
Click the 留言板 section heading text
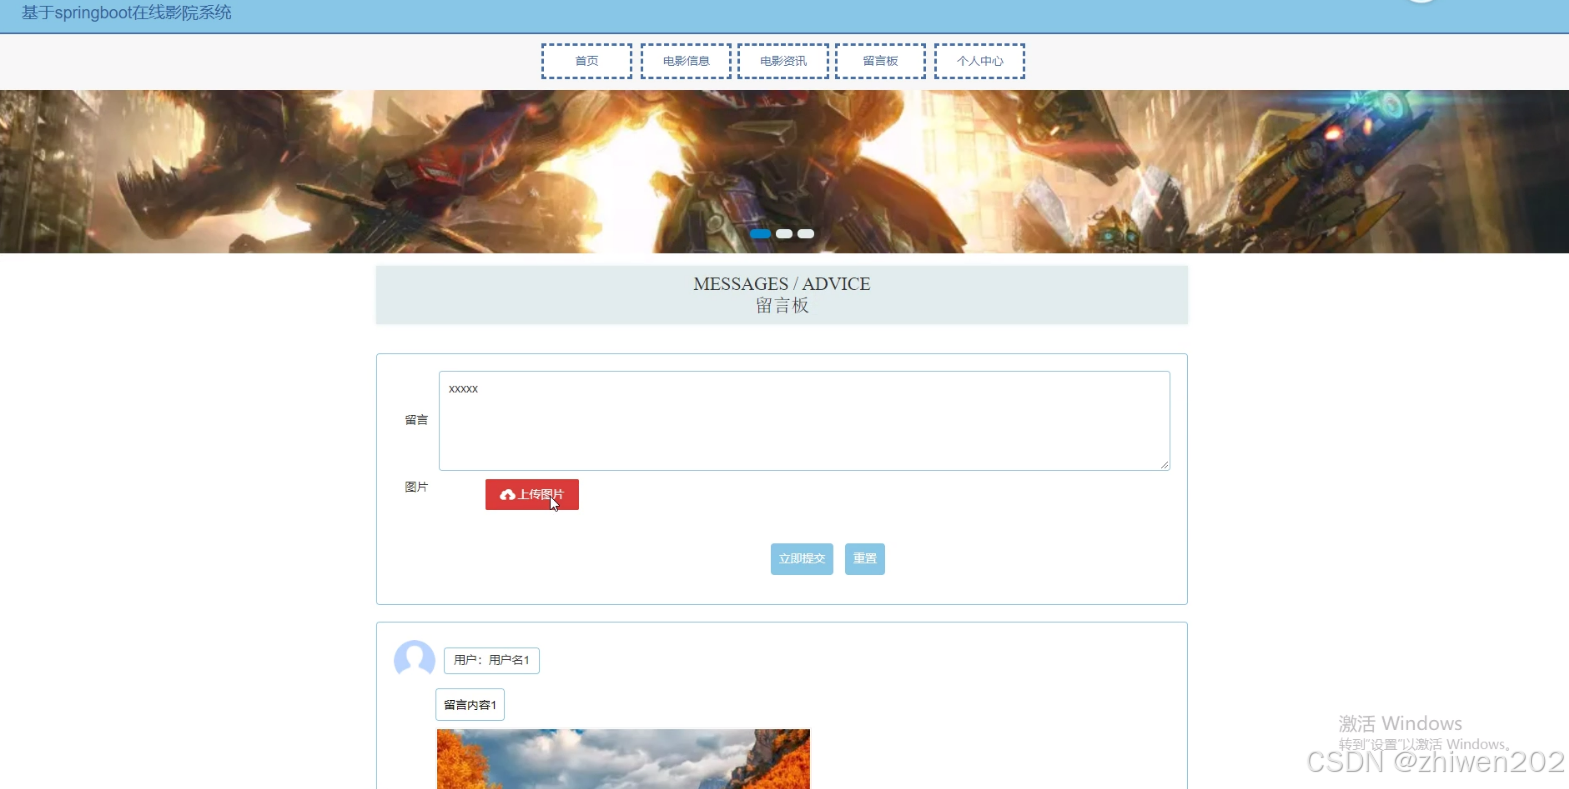click(782, 306)
